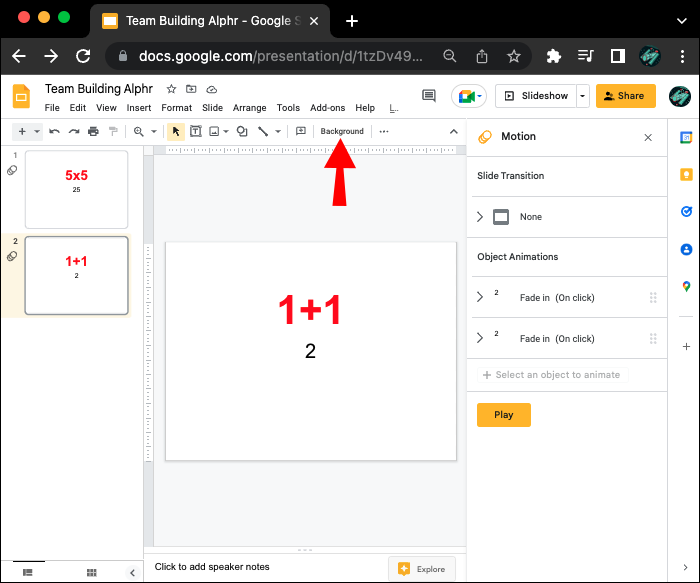Screen dimensions: 700x583
Task: Reload the browser page
Action: pyautogui.click(x=83, y=56)
